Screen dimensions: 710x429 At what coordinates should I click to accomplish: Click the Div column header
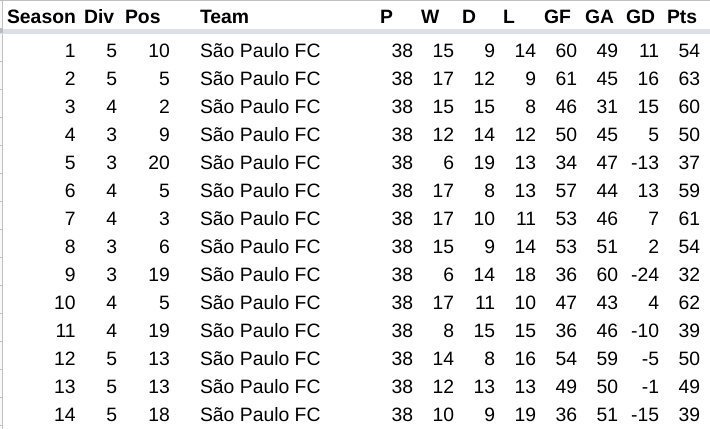click(99, 17)
